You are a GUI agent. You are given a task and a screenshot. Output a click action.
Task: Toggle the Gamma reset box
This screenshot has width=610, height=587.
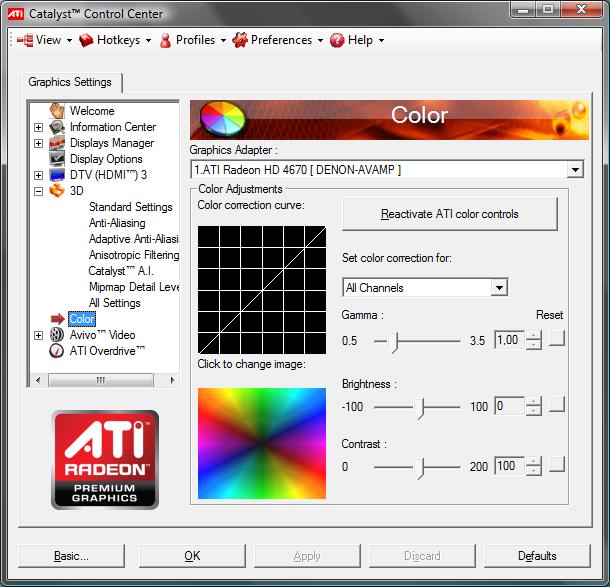(x=557, y=341)
